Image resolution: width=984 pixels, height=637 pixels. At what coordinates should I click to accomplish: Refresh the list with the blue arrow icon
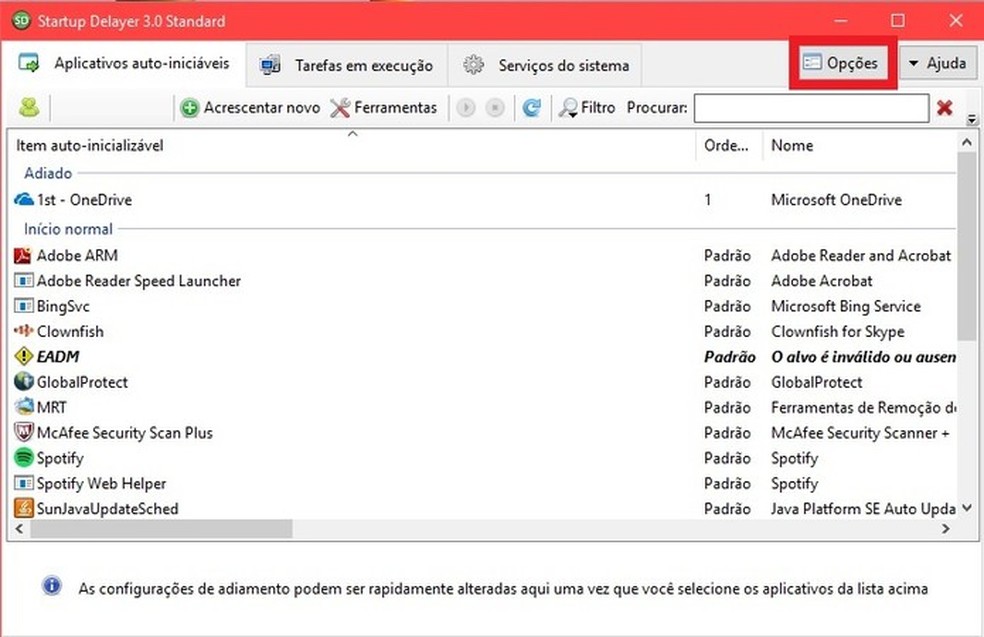(x=532, y=108)
